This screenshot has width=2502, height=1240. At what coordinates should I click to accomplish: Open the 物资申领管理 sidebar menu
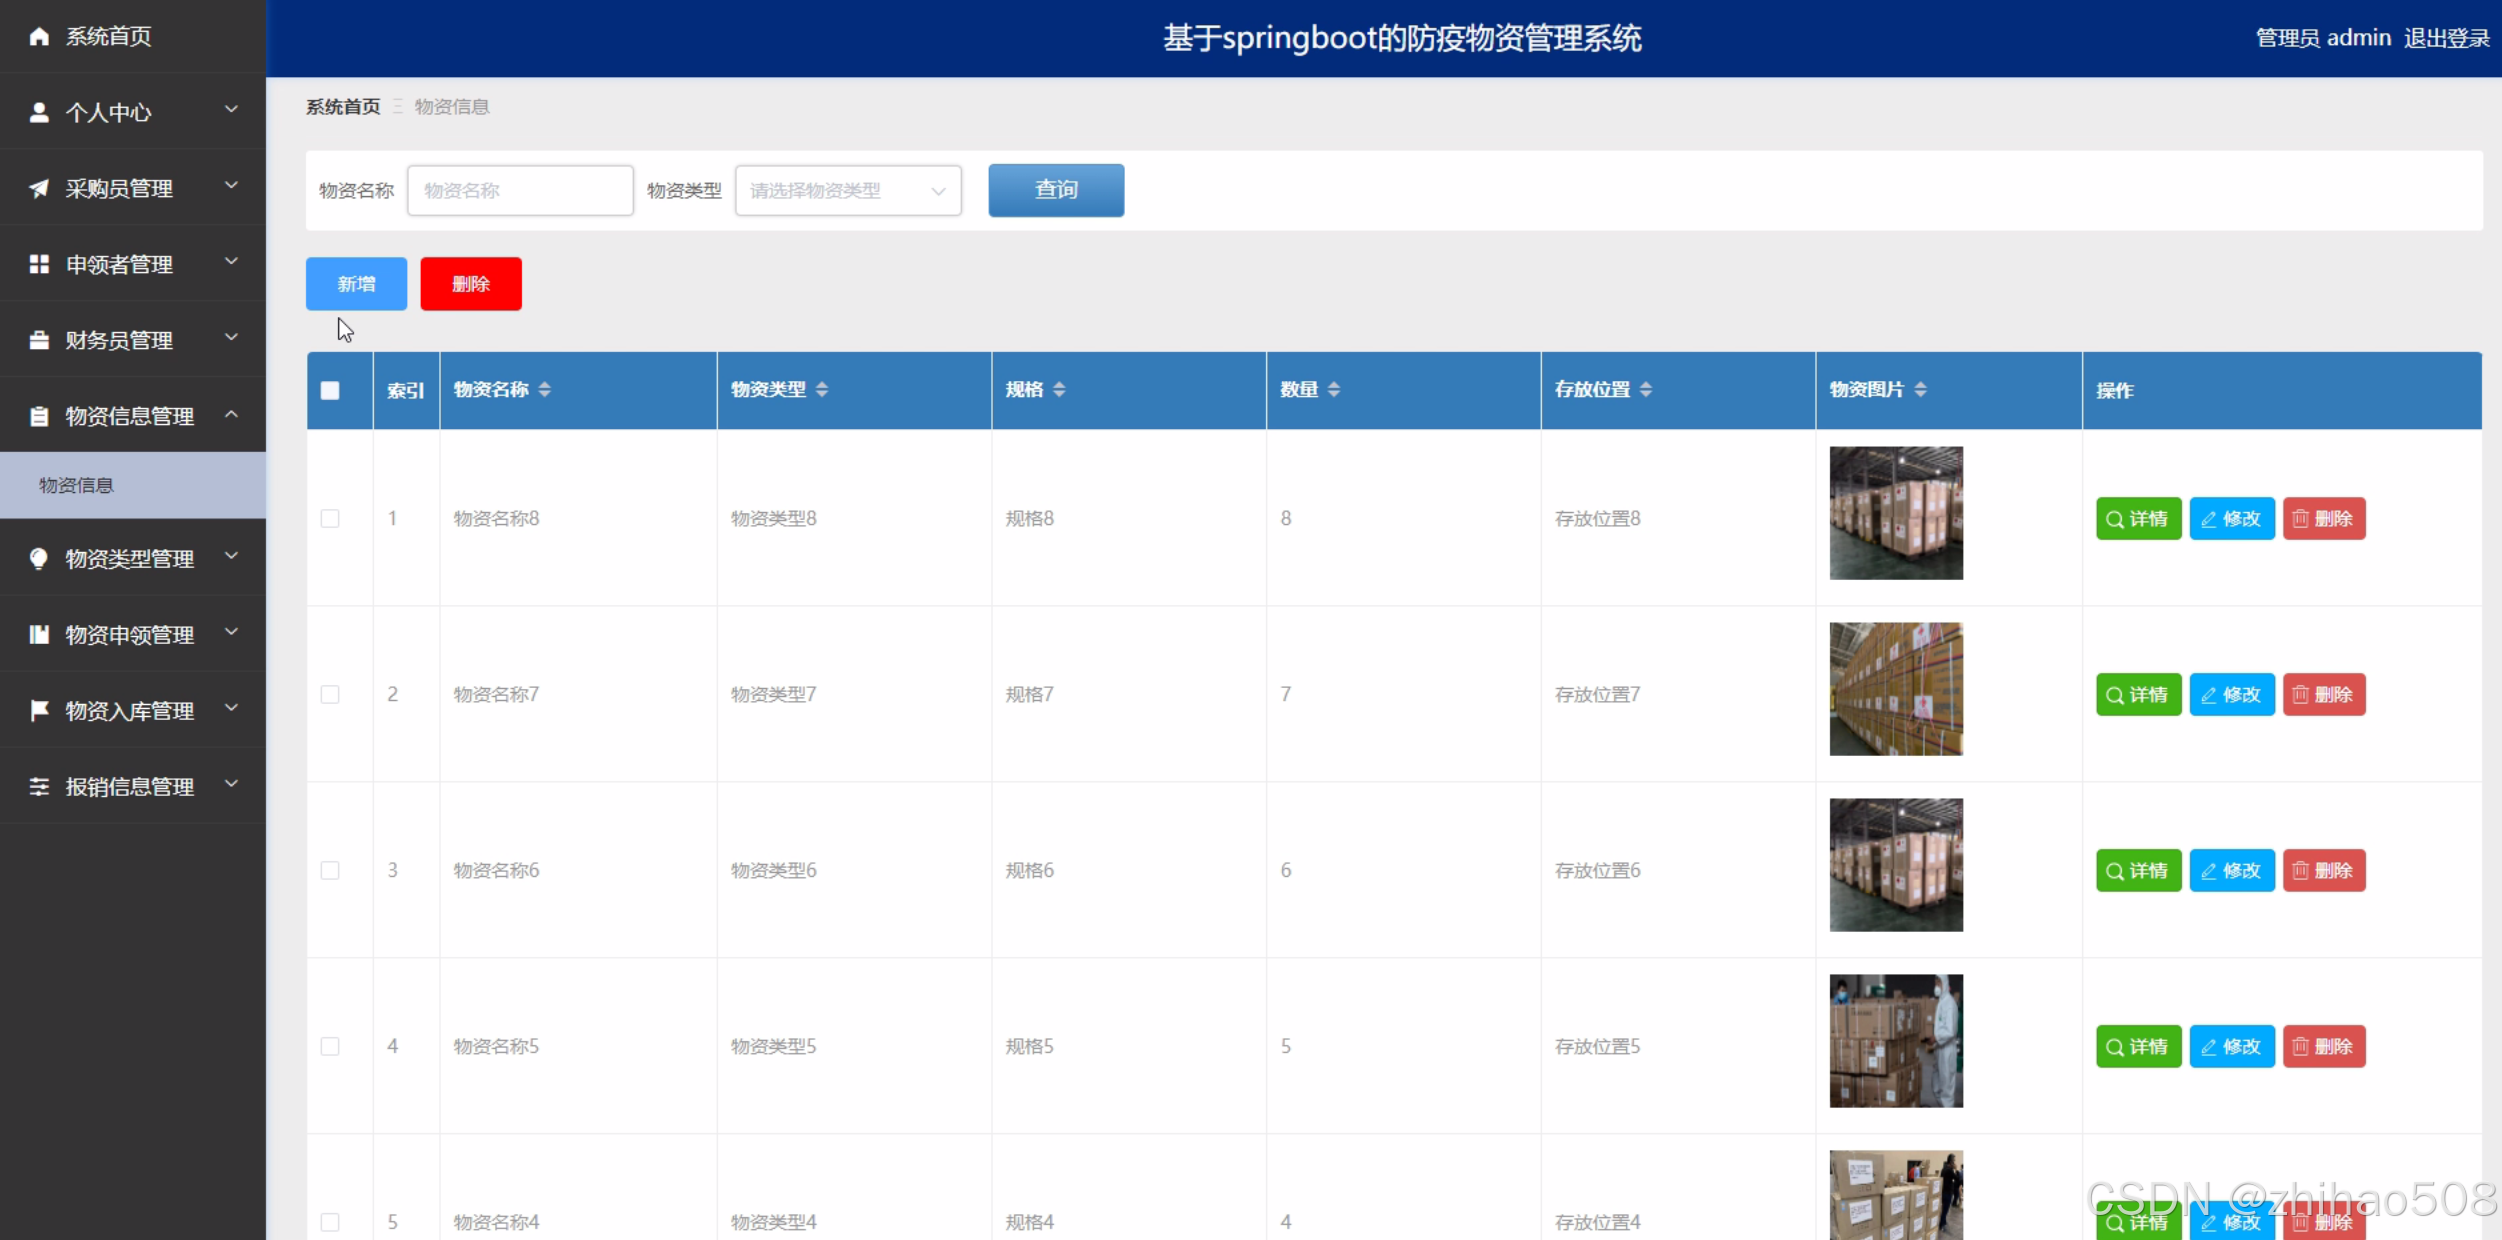130,635
